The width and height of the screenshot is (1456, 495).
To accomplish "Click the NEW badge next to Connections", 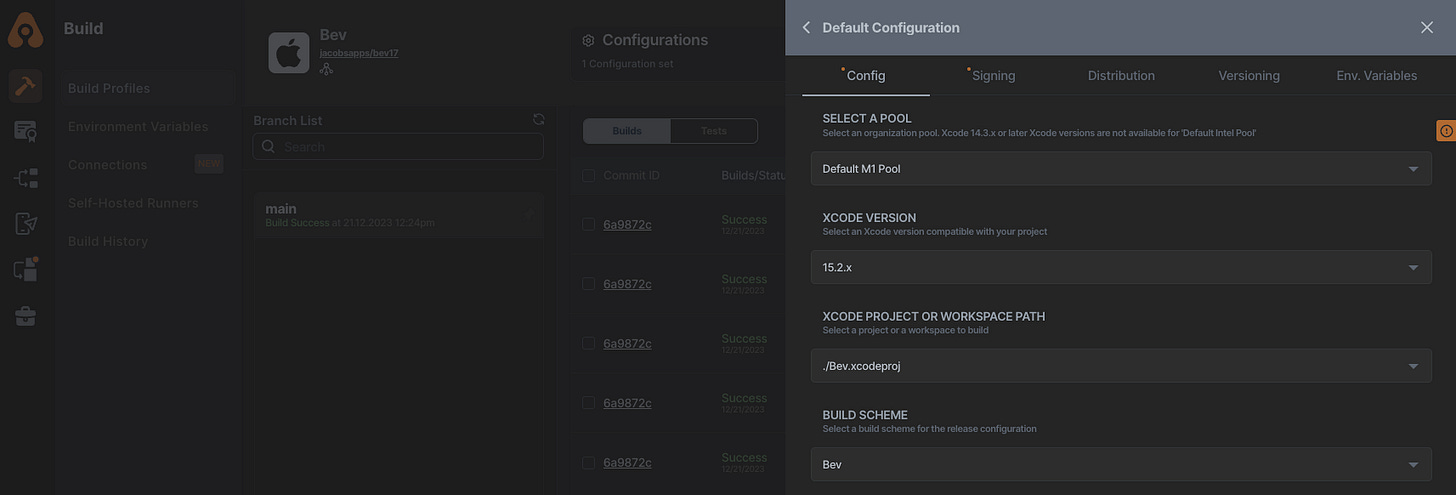I will click(209, 164).
